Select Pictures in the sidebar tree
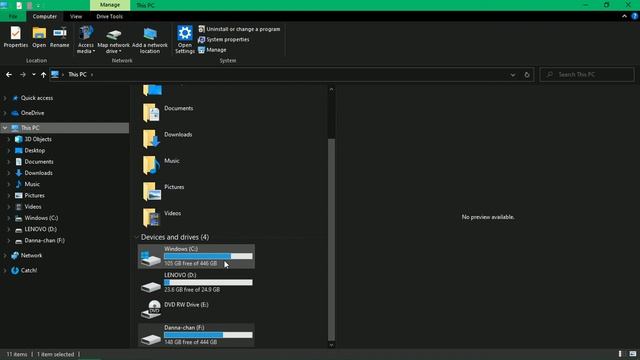 point(34,196)
